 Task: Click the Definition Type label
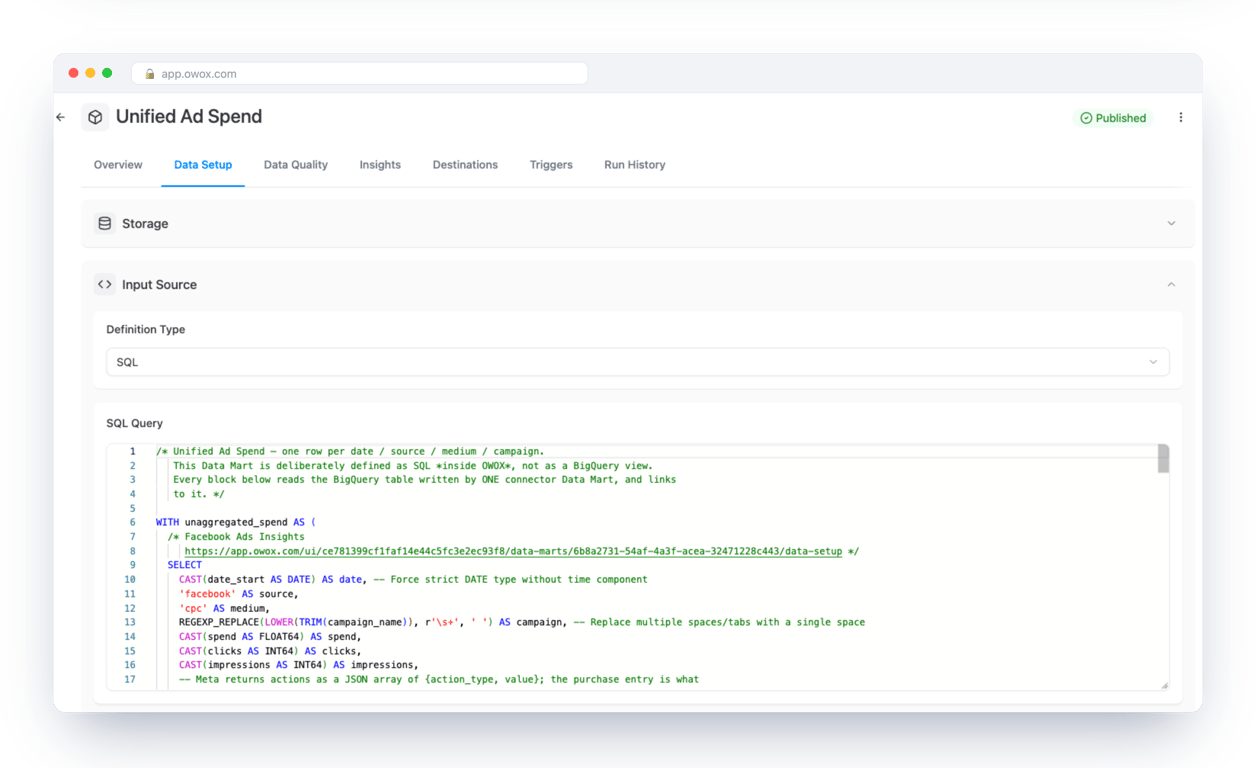click(146, 329)
